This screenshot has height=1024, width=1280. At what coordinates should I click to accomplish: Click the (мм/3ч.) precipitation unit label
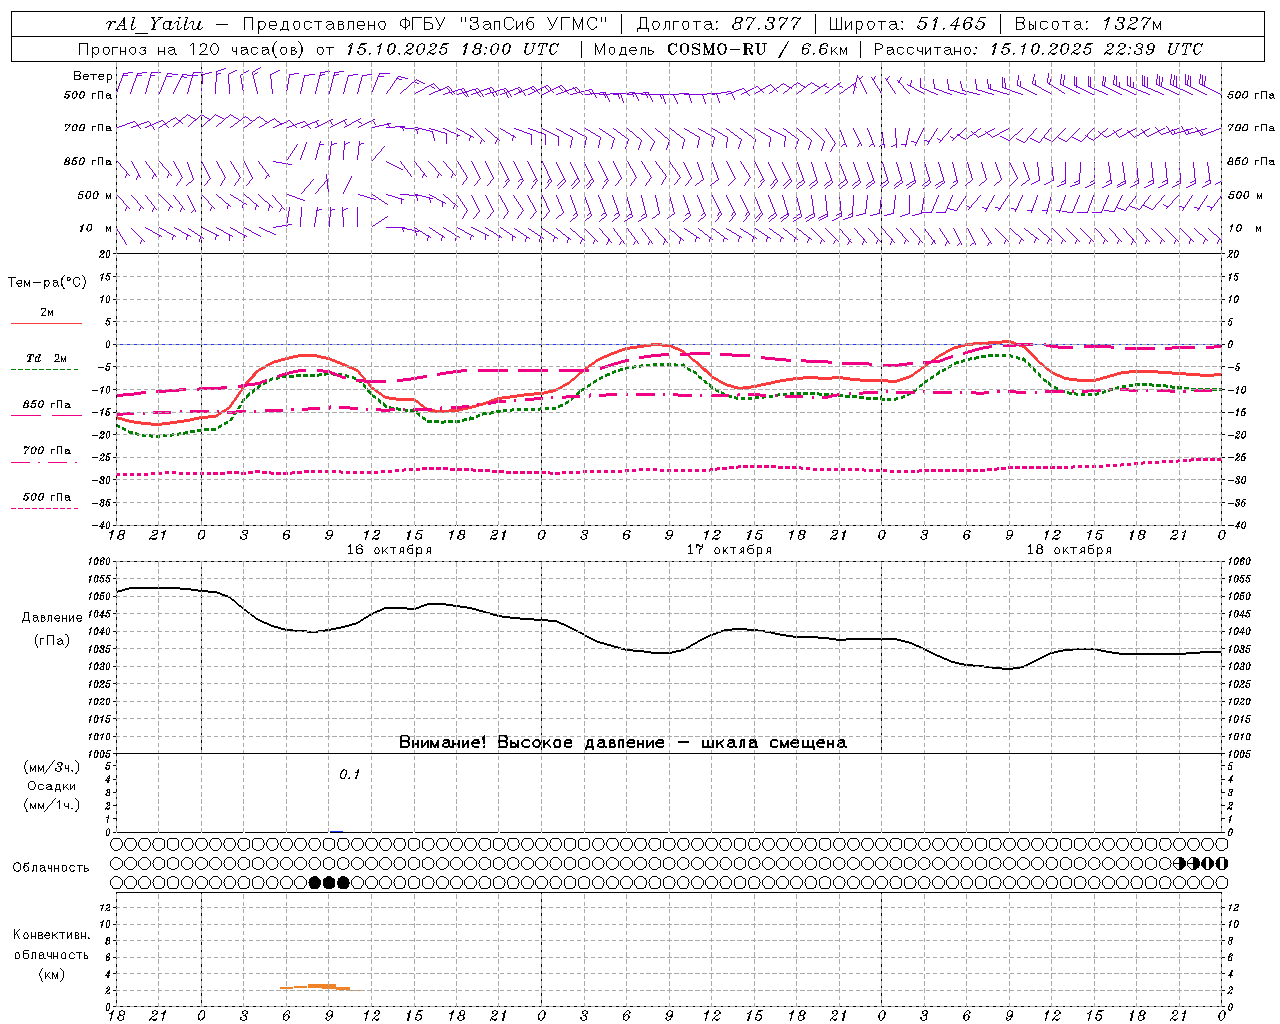(52, 767)
